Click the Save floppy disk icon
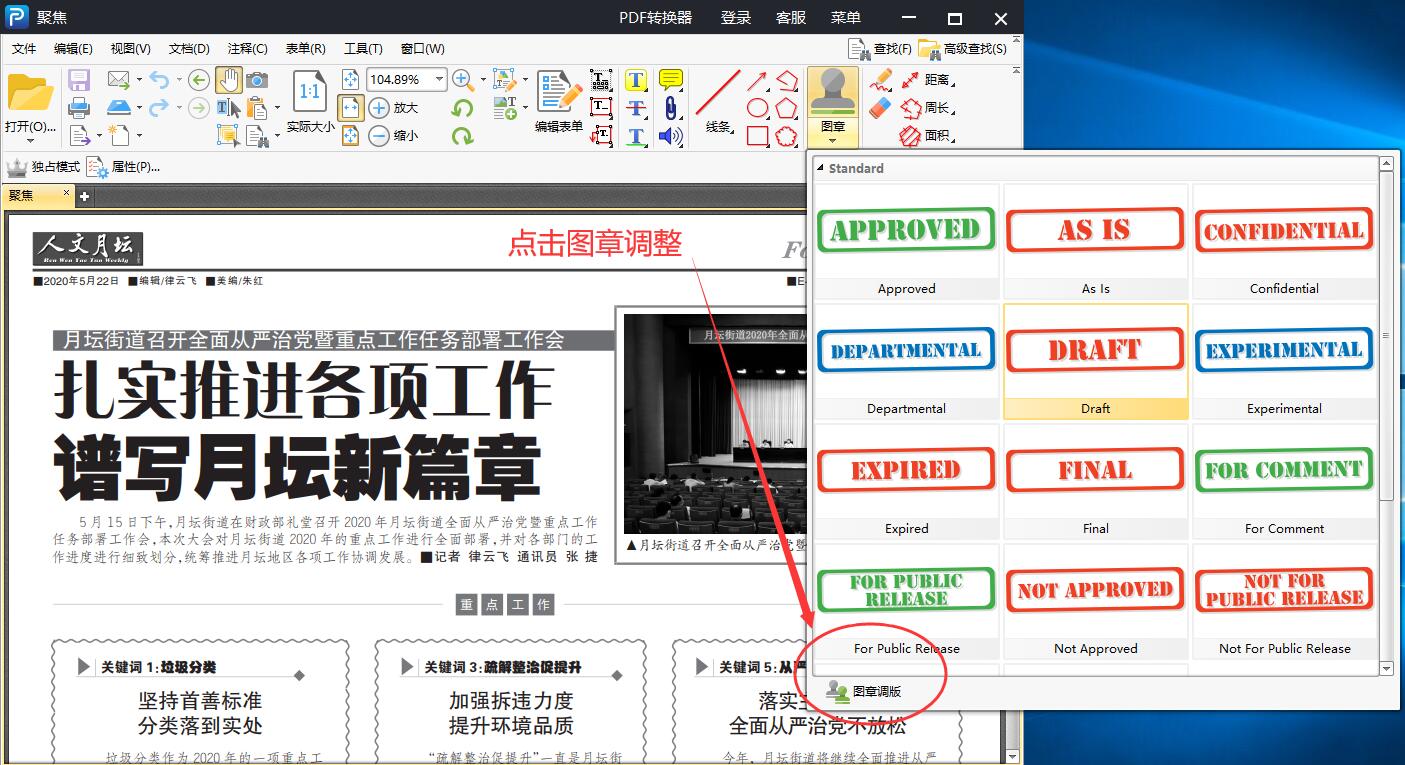The height and width of the screenshot is (765, 1405). click(79, 80)
